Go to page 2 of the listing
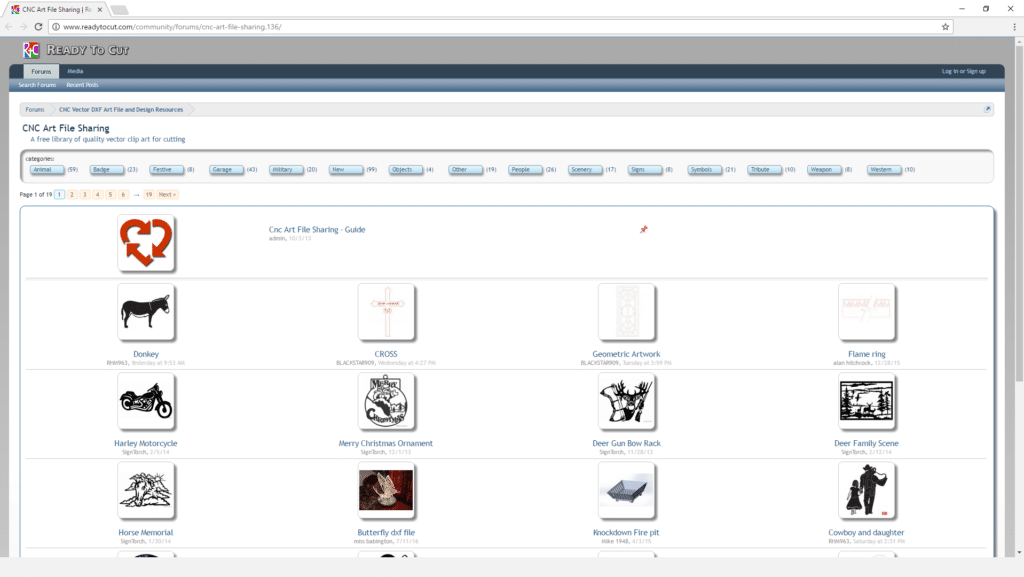The width and height of the screenshot is (1024, 577). (73, 194)
